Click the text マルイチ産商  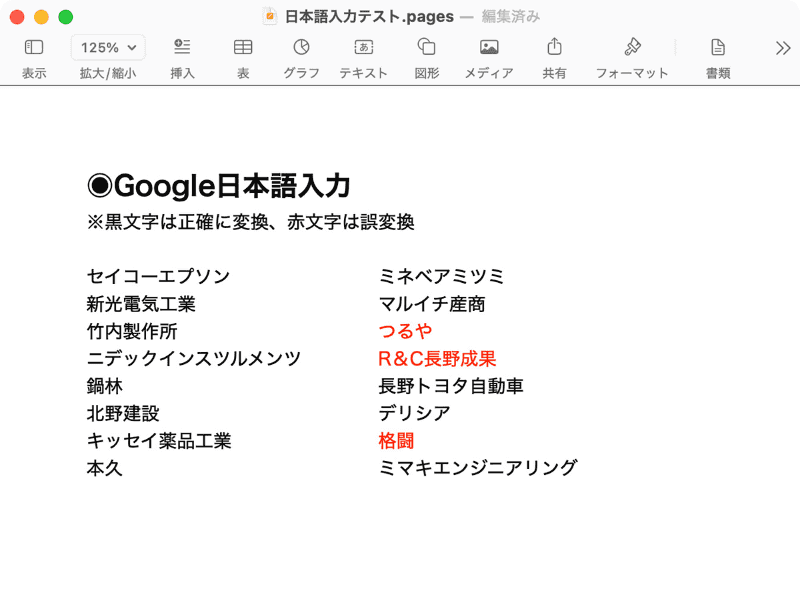[x=432, y=304]
